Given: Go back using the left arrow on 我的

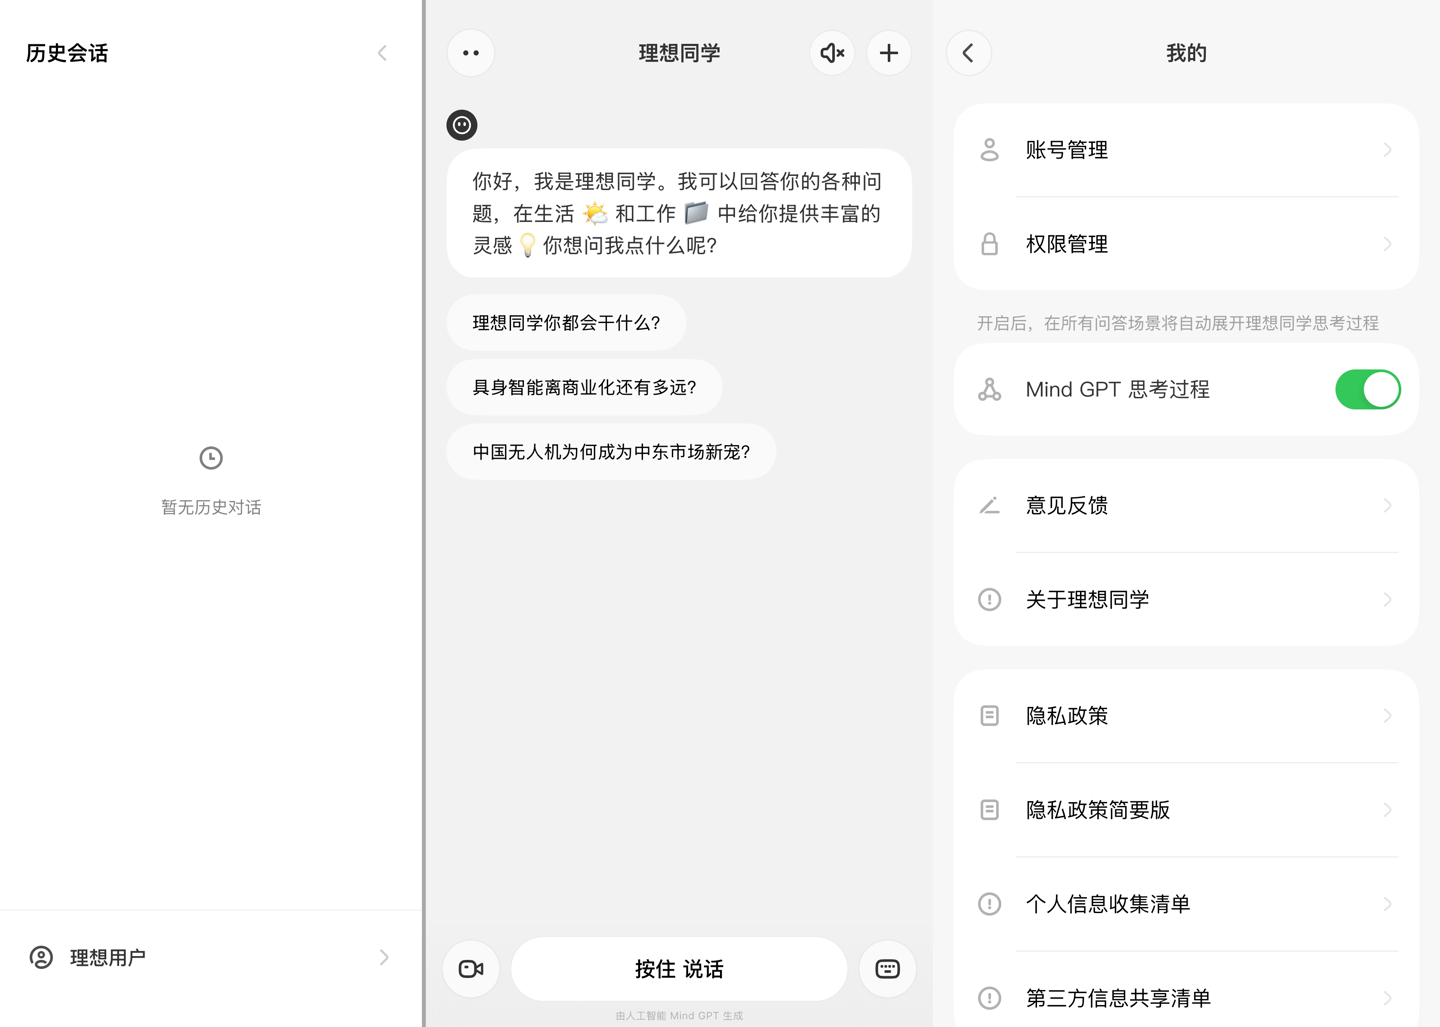Looking at the screenshot, I should pos(968,53).
